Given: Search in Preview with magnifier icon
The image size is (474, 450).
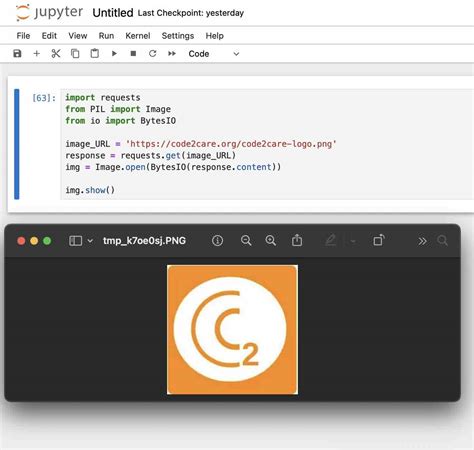Looking at the screenshot, I should pos(443,241).
